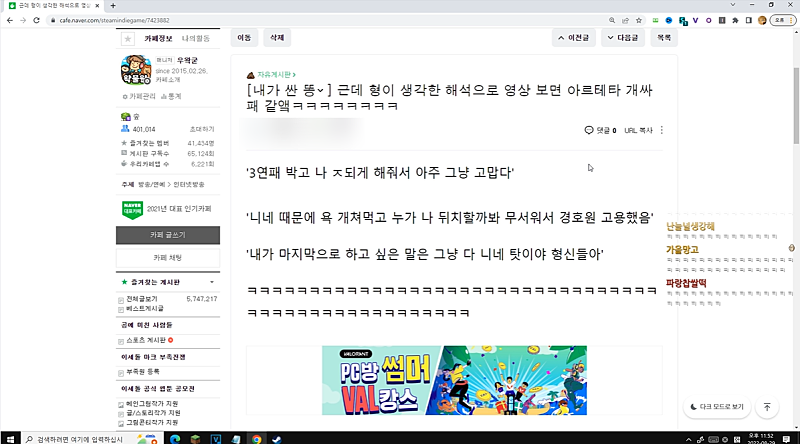
Task: Click the 파랑찹쌀떡 chat name
Action: [x=686, y=283]
